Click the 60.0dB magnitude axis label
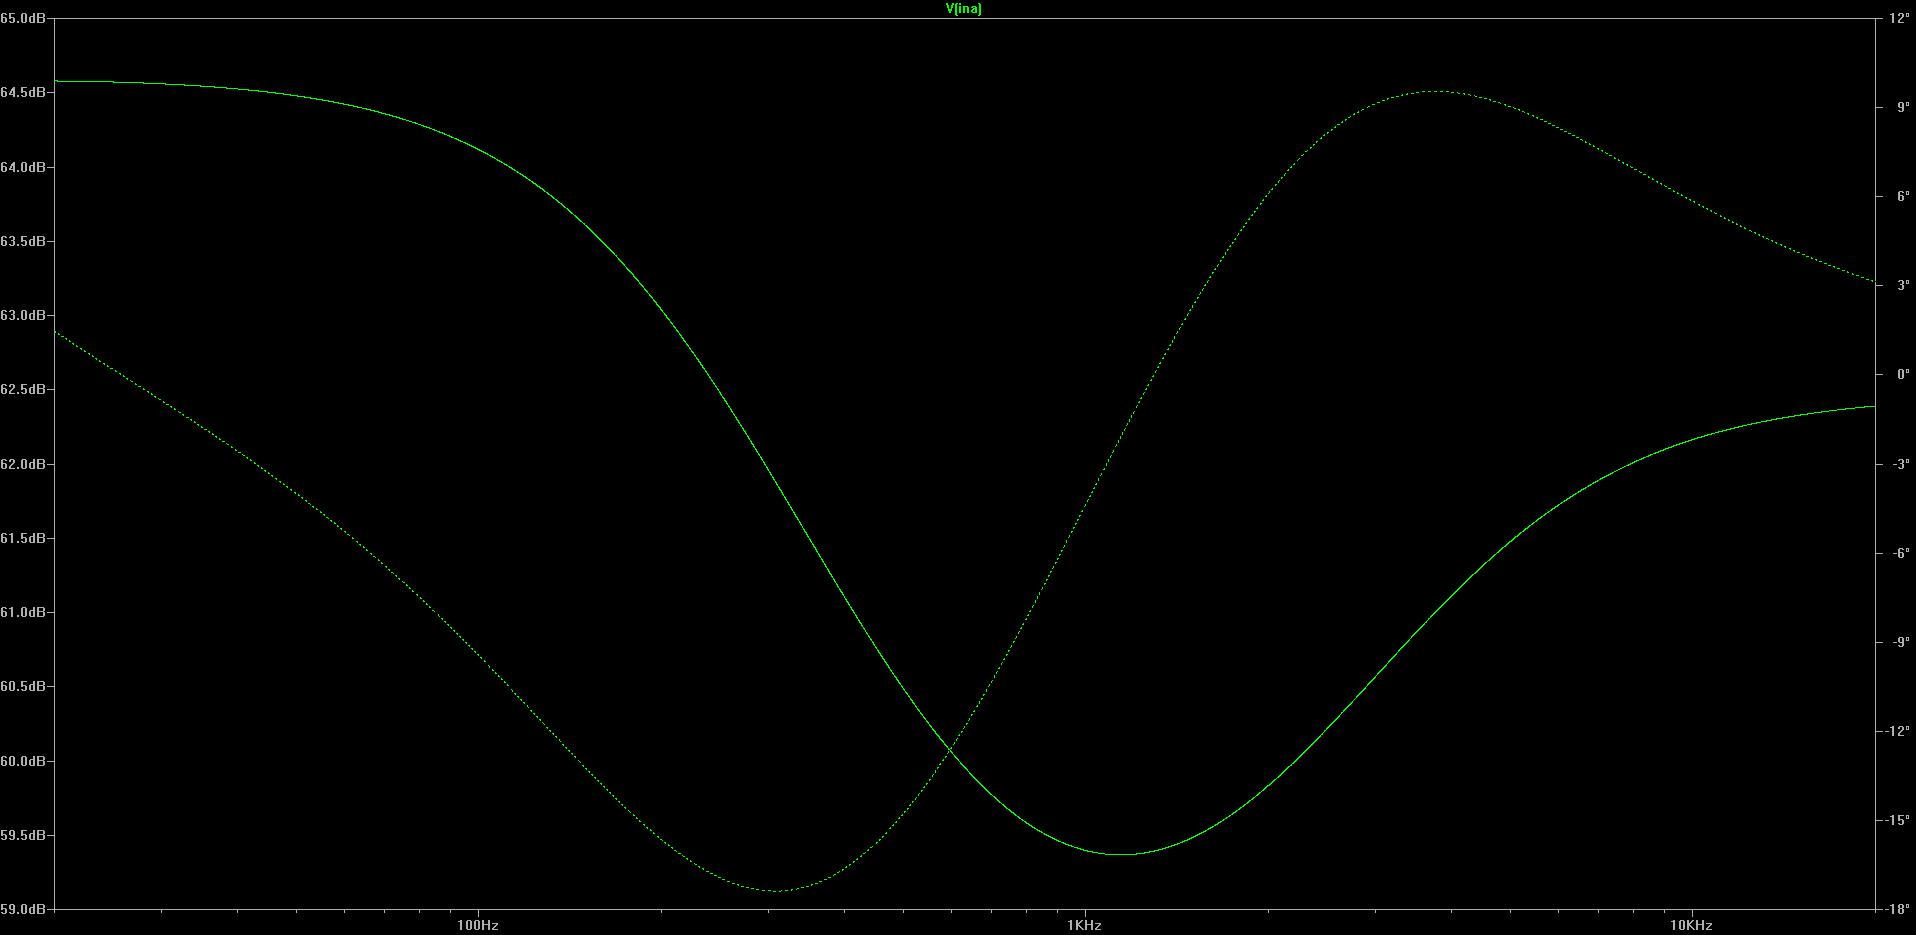The image size is (1916, 935). (22, 761)
